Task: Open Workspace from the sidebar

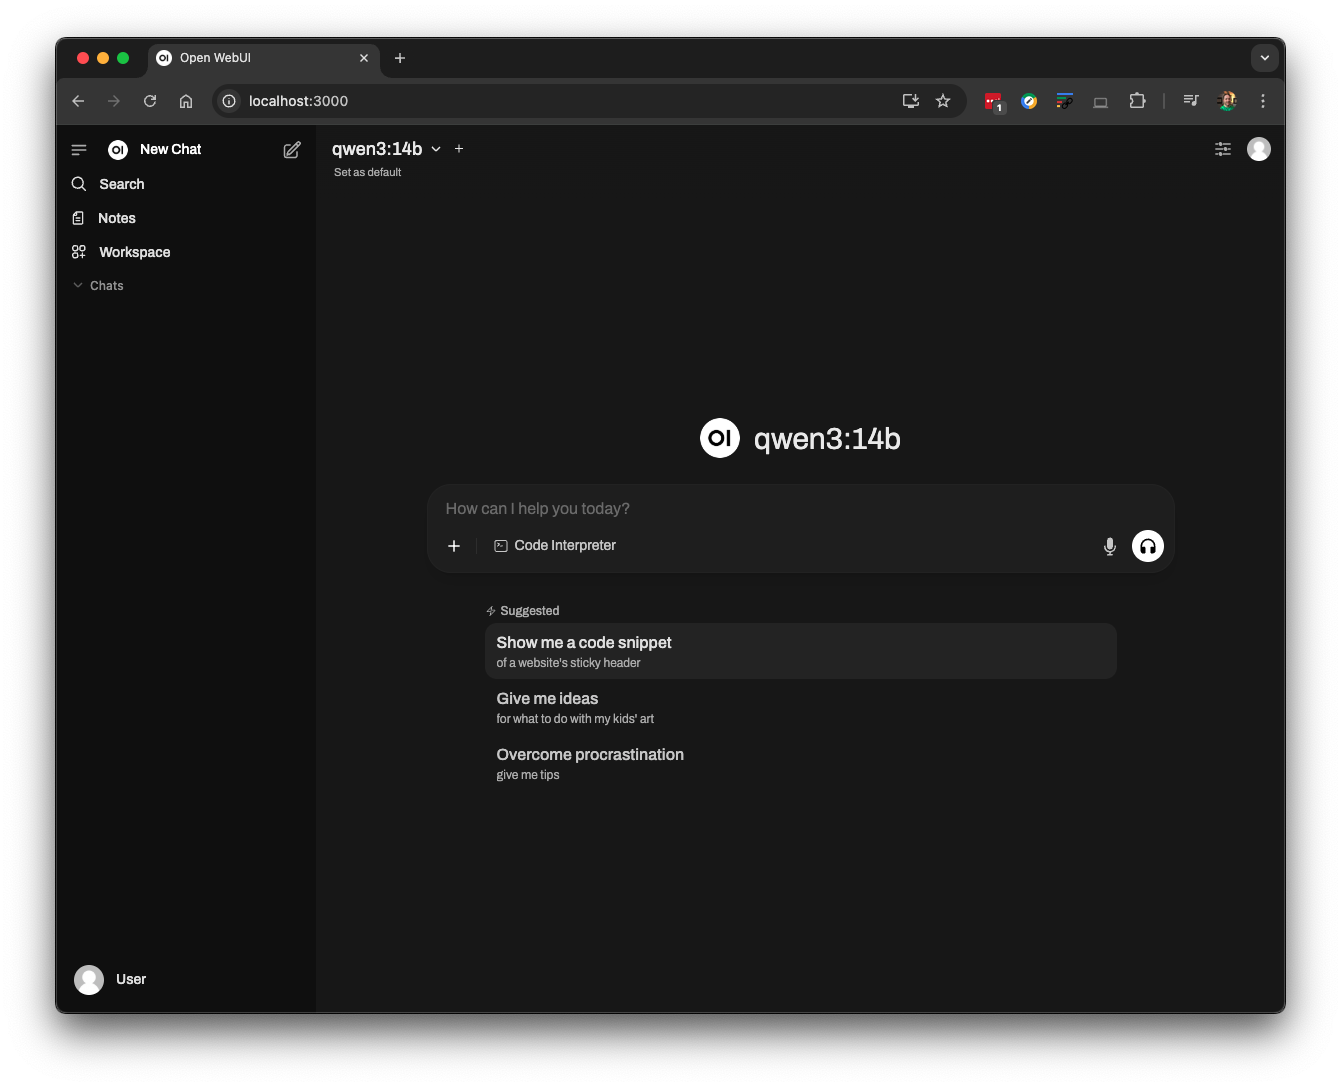Action: tap(134, 252)
